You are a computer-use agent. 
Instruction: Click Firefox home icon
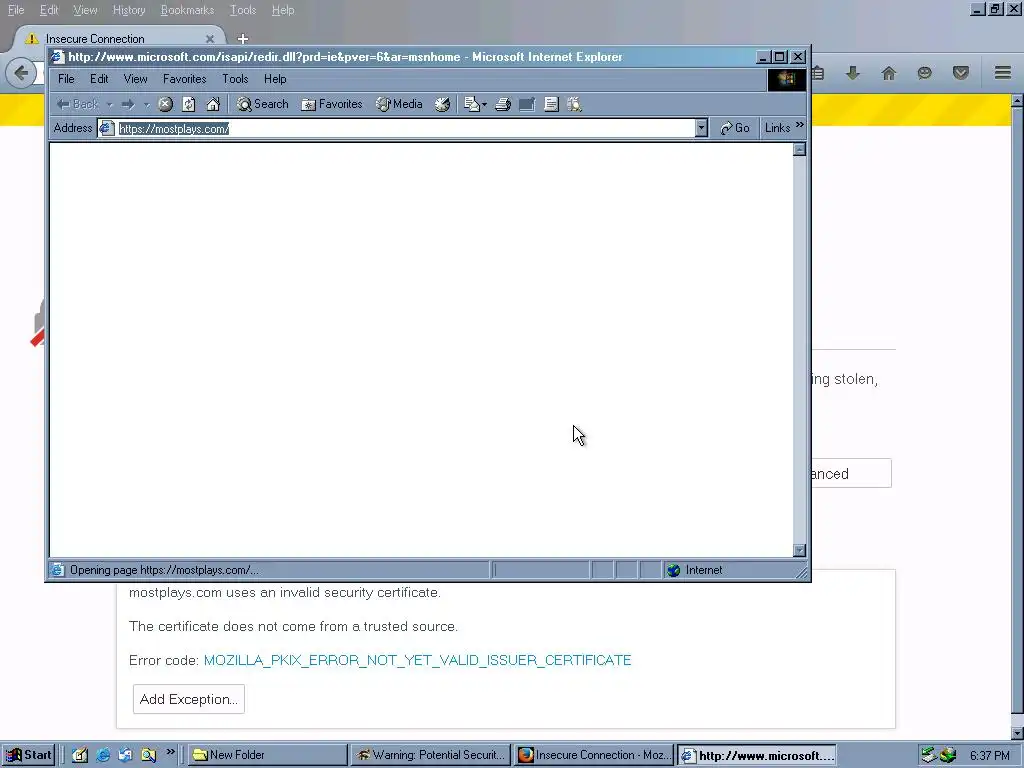(888, 73)
